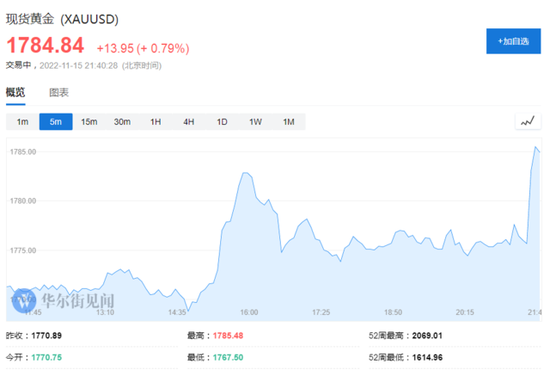Screen dimensions: 550x370
Task: Click the 14:35 time axis label
Action: click(177, 312)
